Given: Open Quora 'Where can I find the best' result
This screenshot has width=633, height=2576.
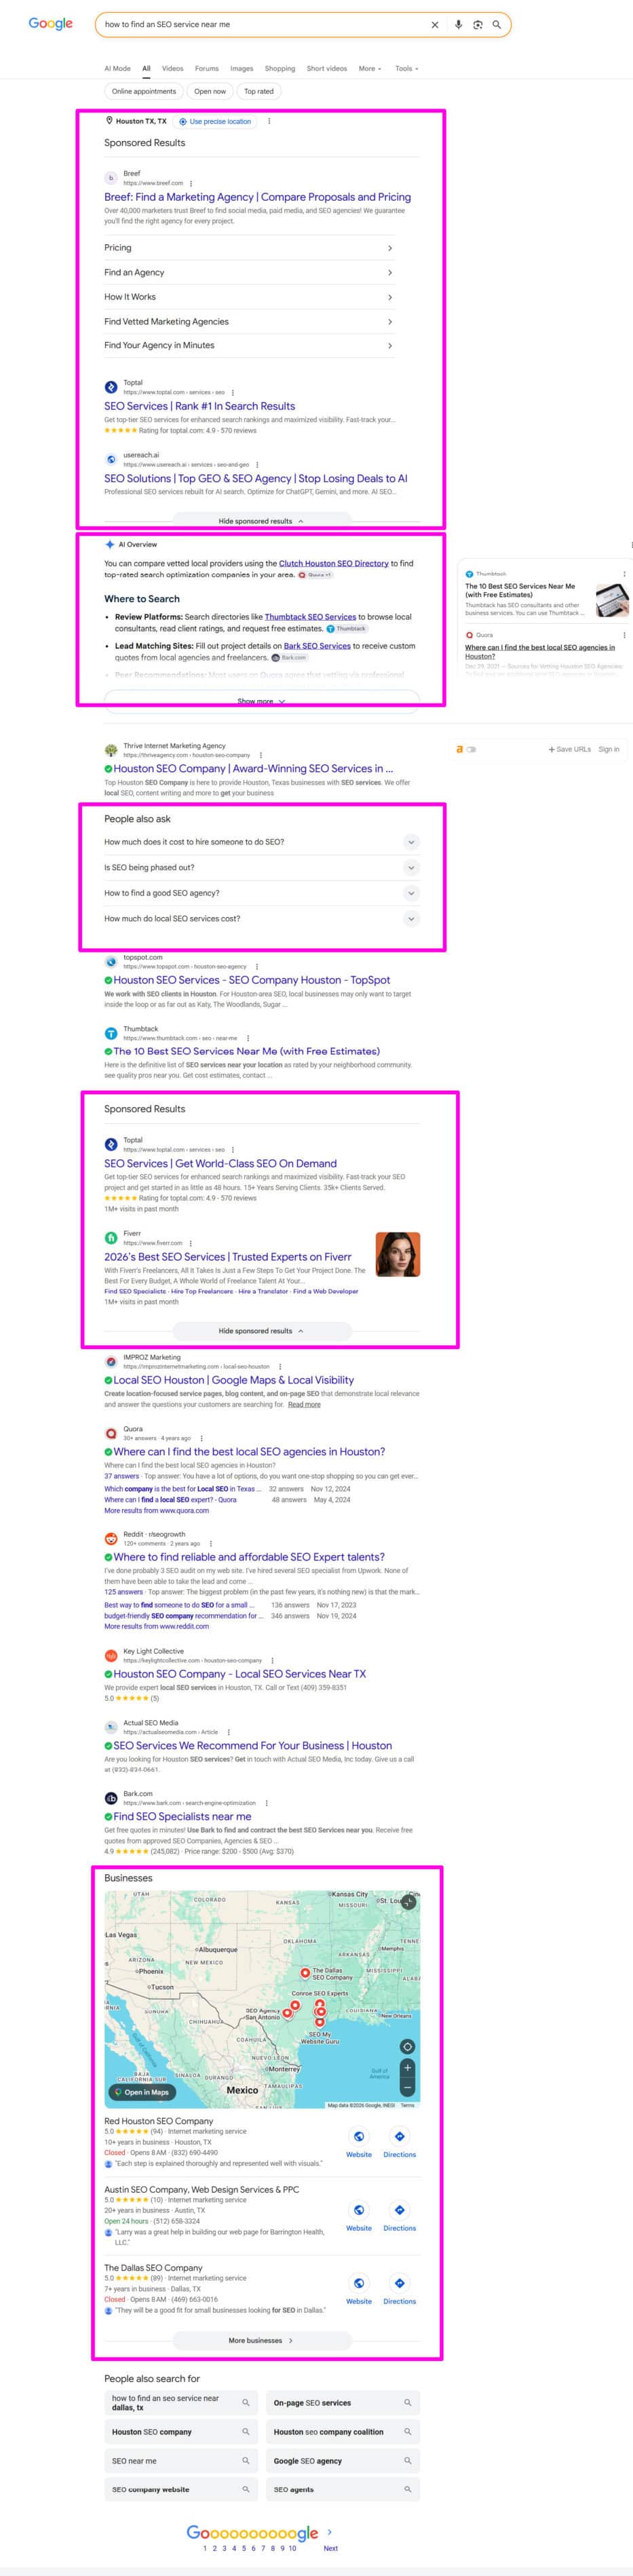Looking at the screenshot, I should (249, 1451).
